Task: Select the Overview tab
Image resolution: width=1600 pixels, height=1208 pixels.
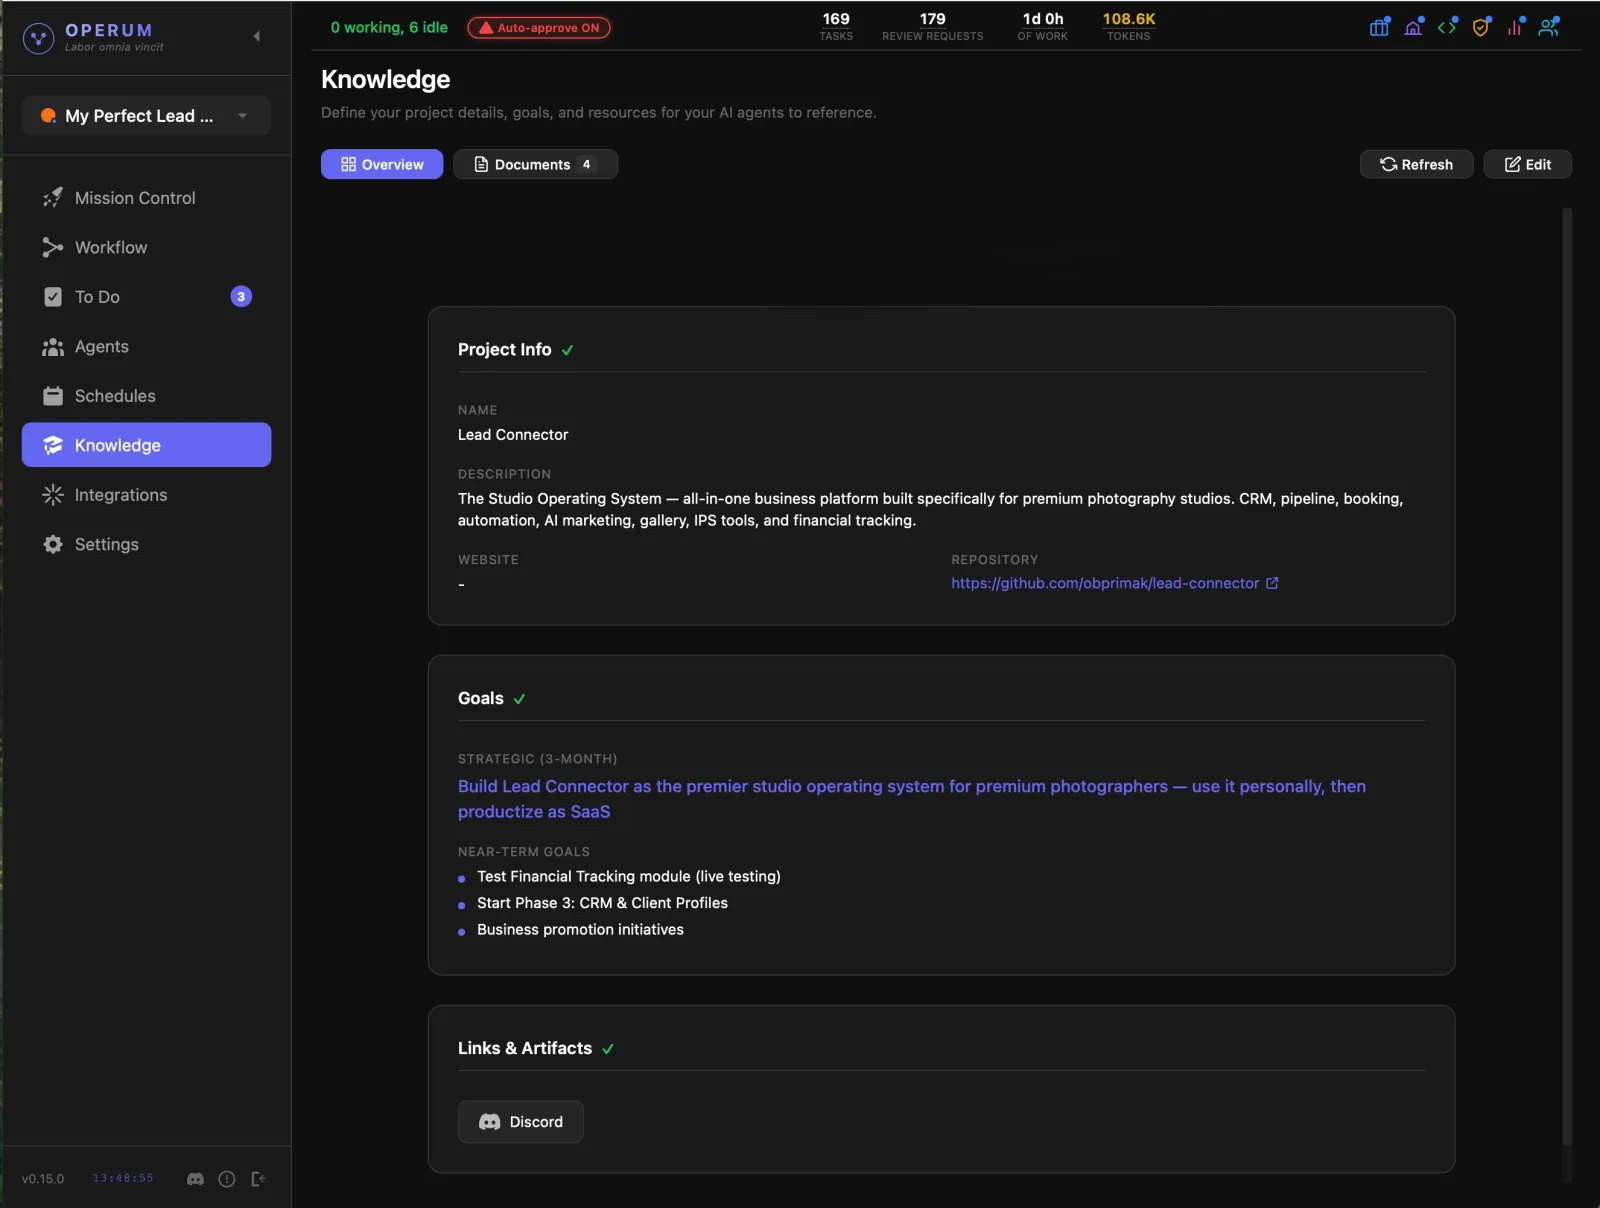Action: pyautogui.click(x=381, y=164)
